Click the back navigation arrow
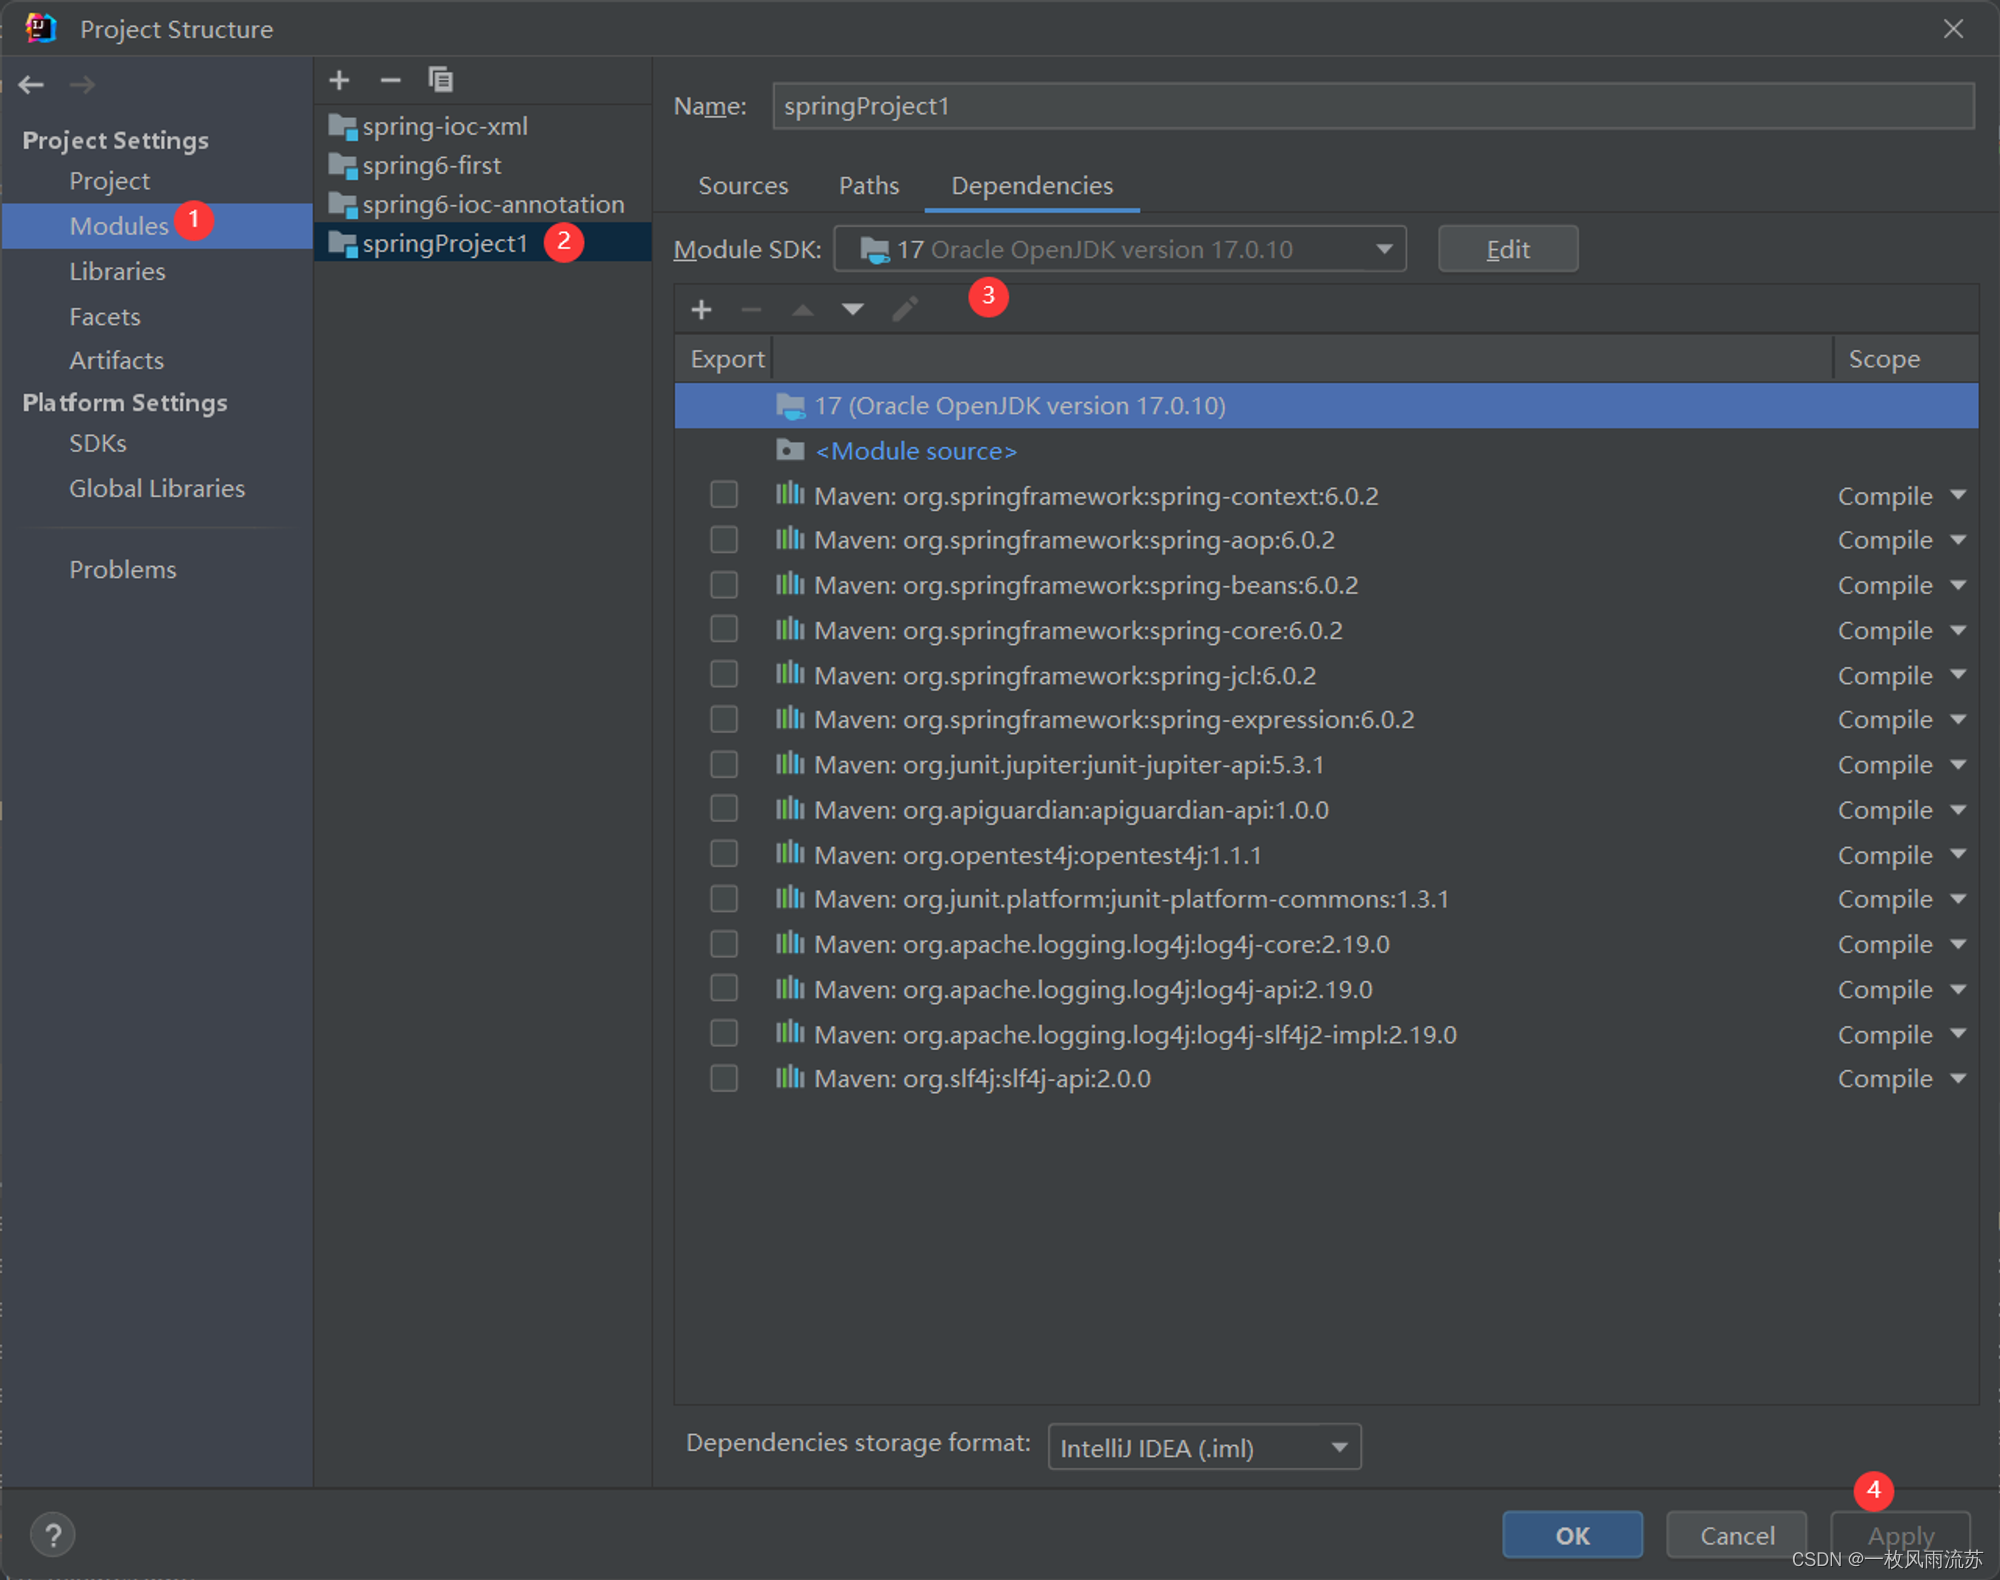 pyautogui.click(x=32, y=85)
